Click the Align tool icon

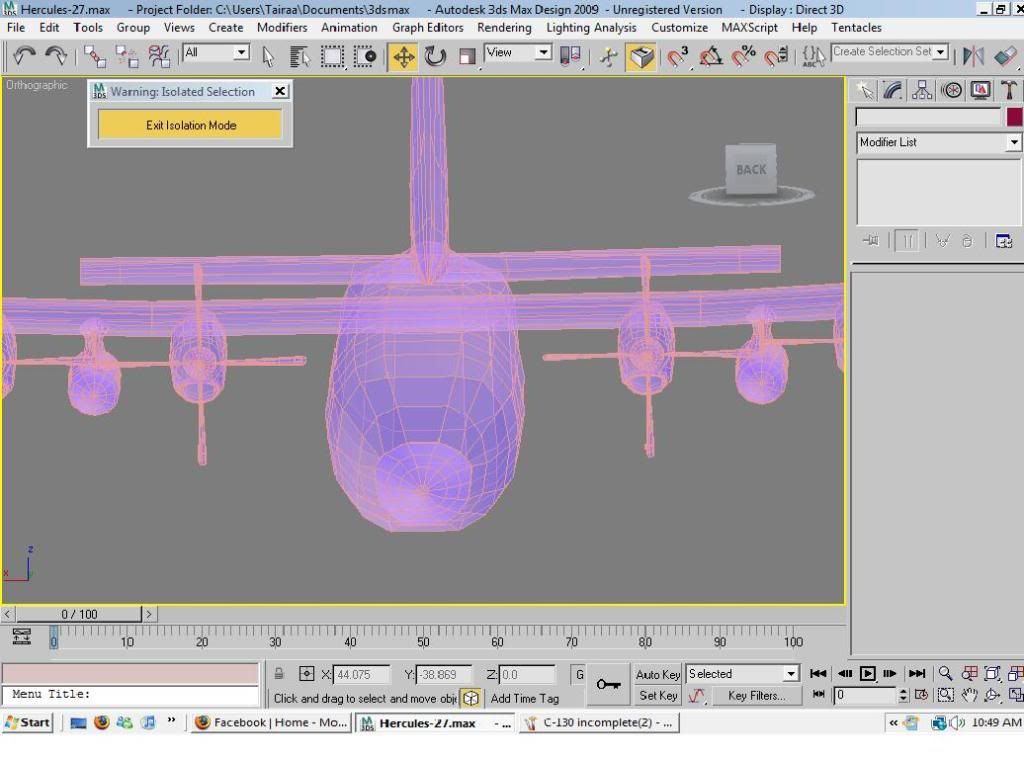tap(1006, 57)
